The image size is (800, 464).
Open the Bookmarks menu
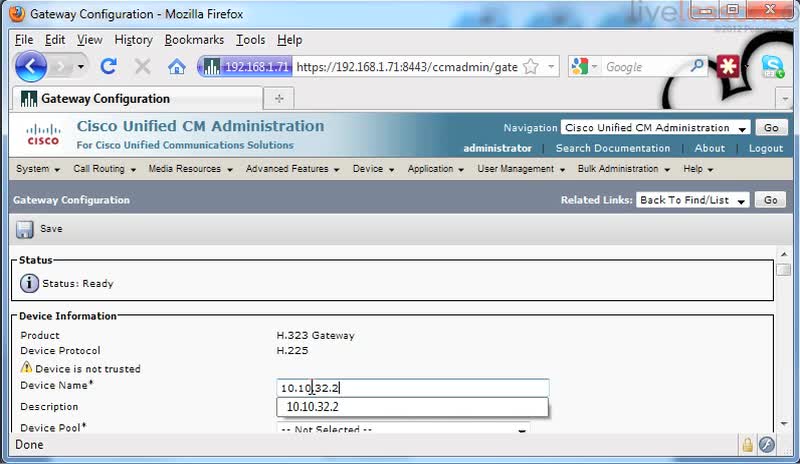194,40
